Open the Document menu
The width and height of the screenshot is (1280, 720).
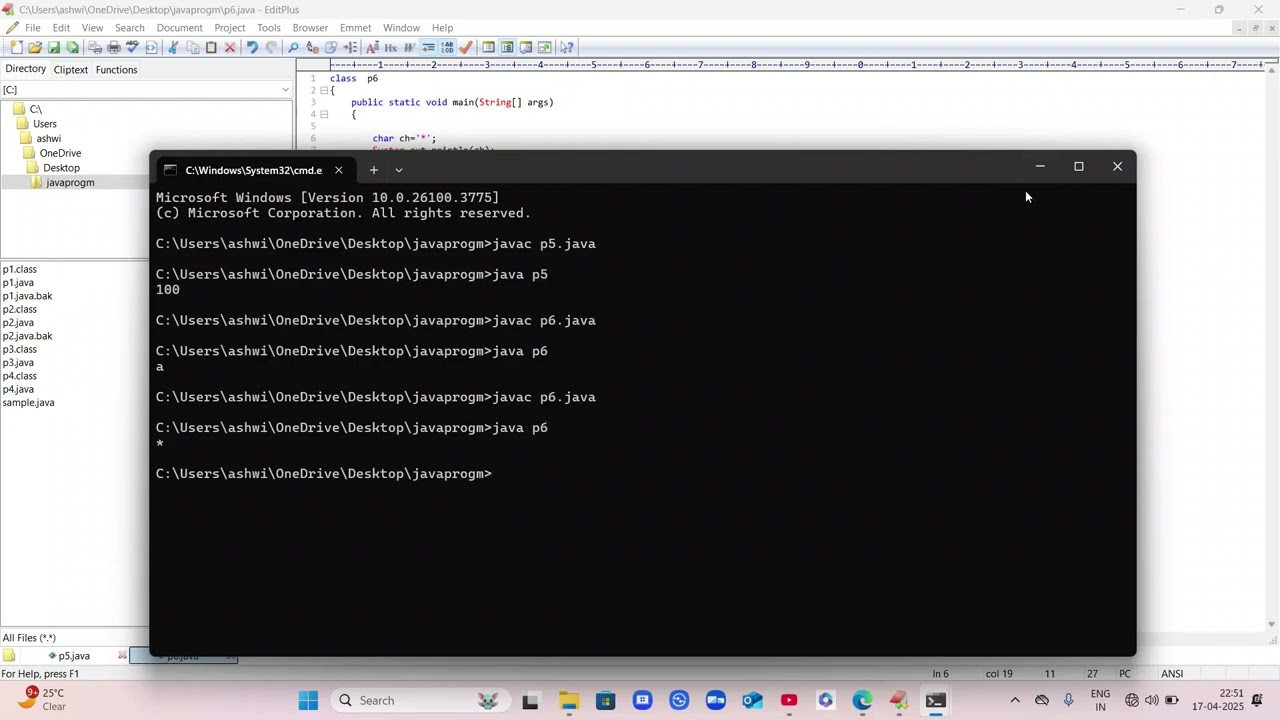179,28
